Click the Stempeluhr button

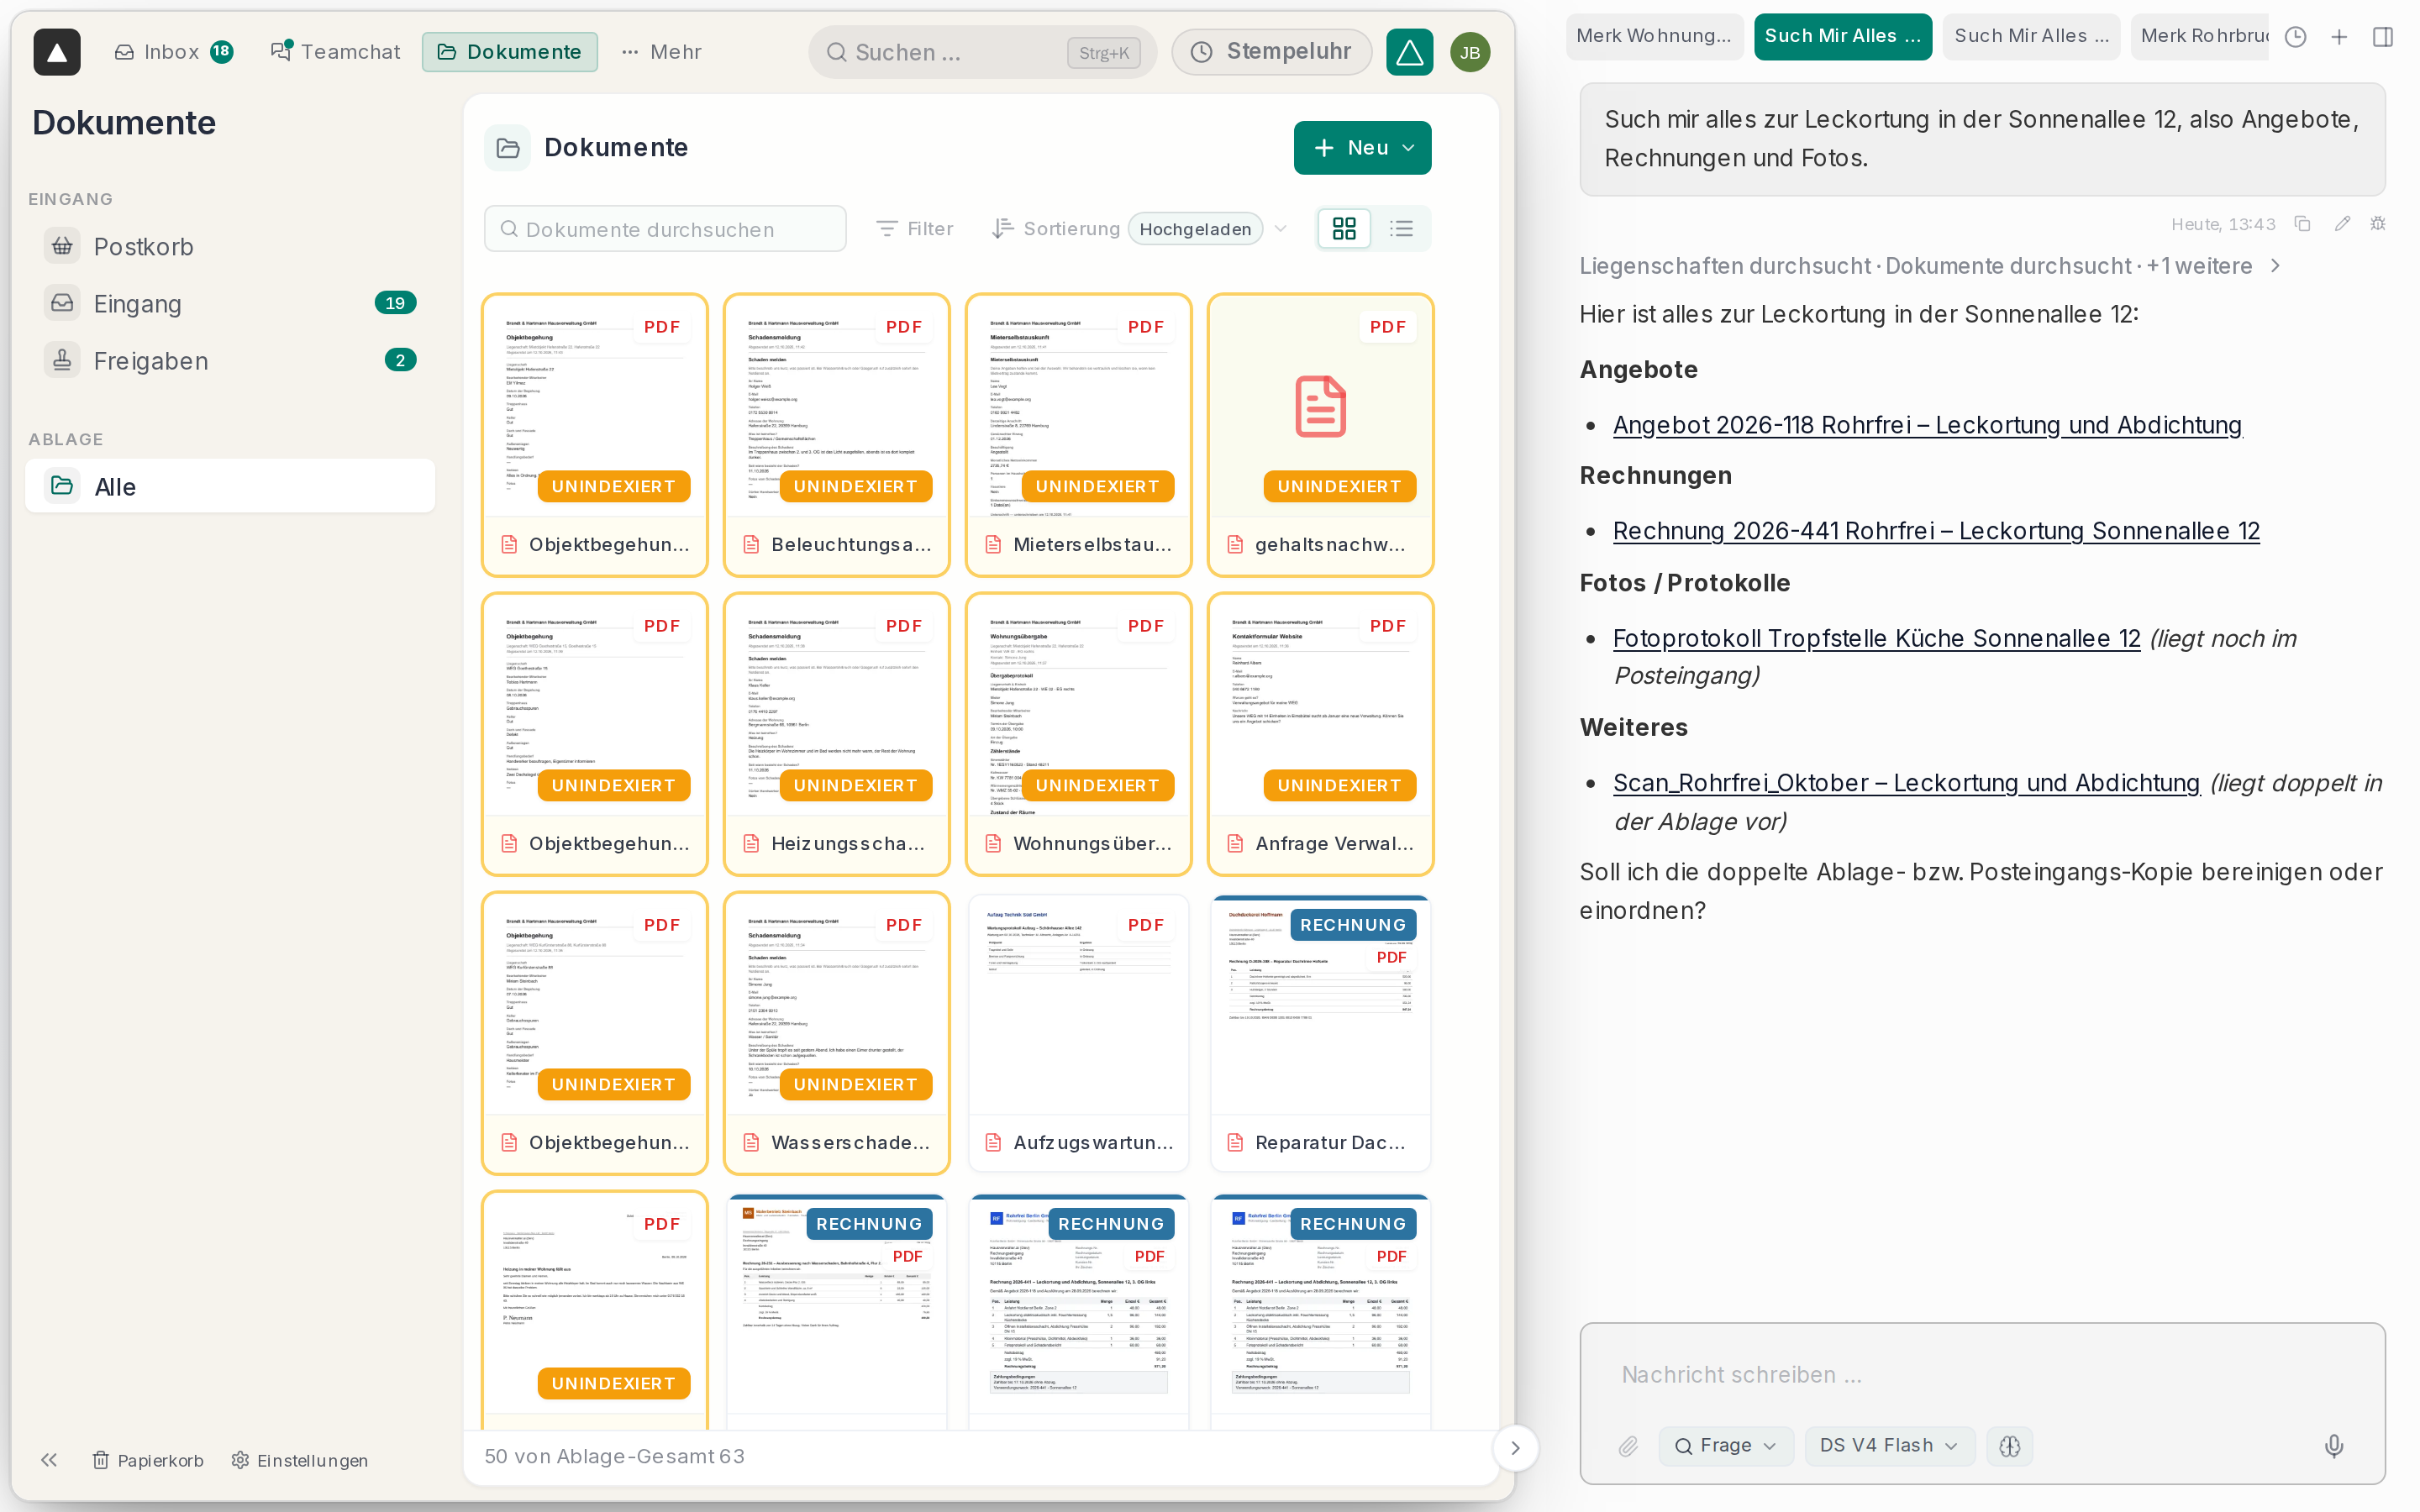(1271, 52)
